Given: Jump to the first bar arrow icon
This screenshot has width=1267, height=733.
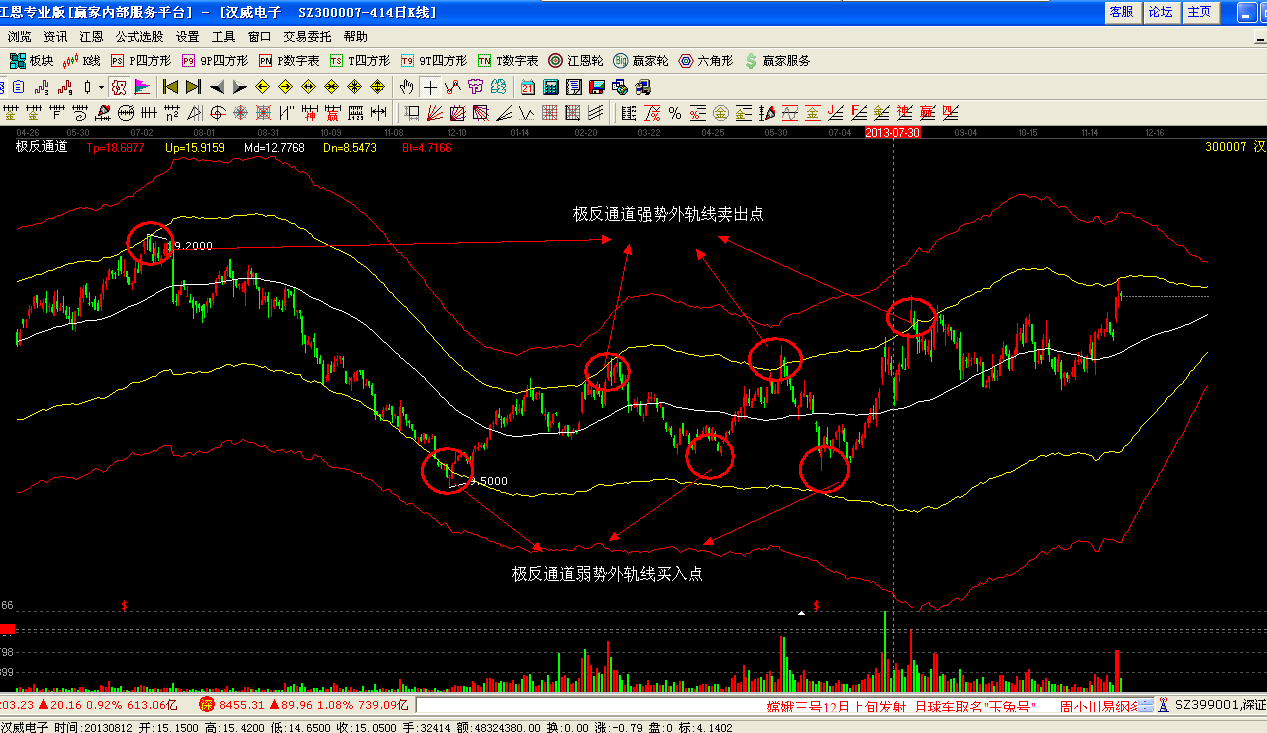Looking at the screenshot, I should pyautogui.click(x=170, y=87).
